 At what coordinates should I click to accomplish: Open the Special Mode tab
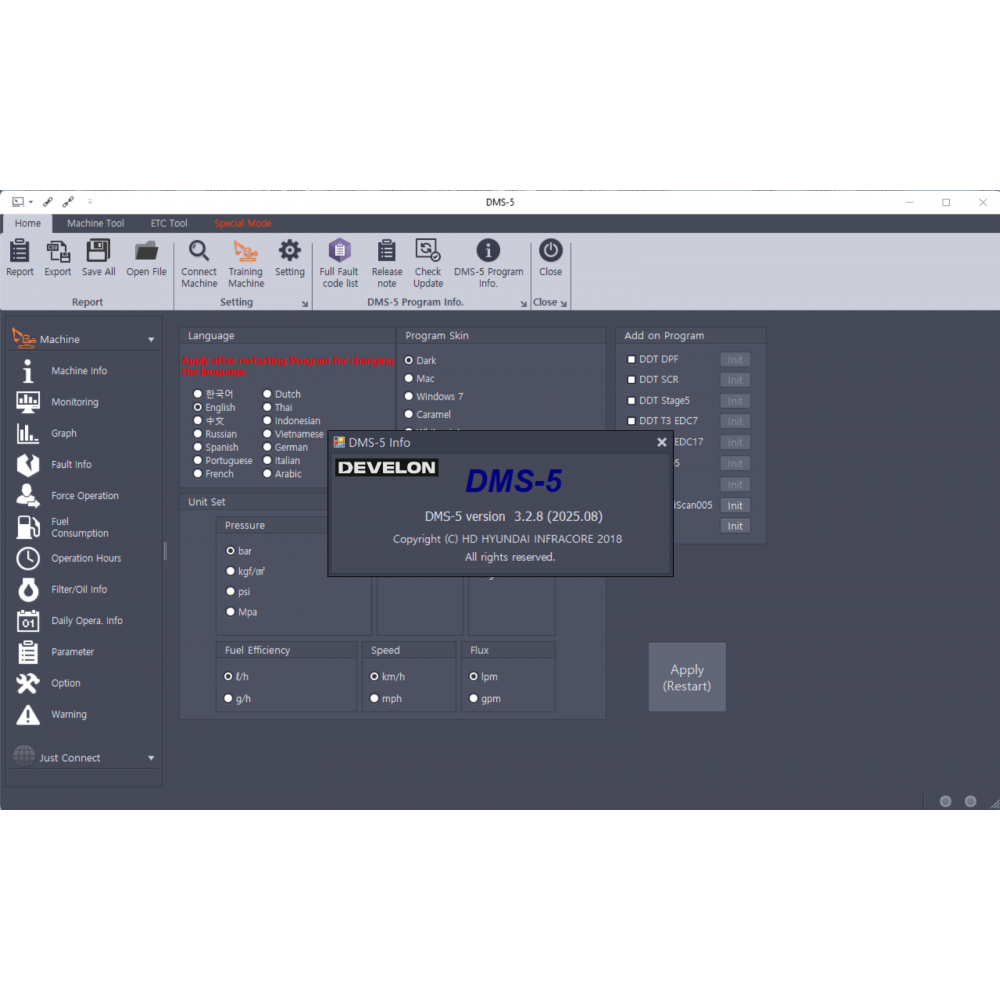click(x=243, y=224)
